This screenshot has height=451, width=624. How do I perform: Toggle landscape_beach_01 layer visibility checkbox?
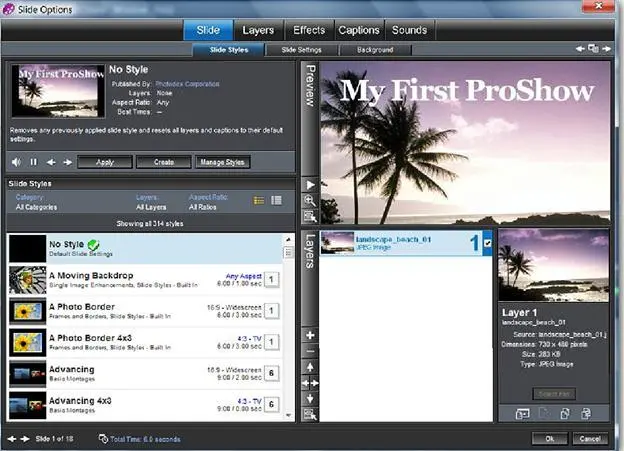(488, 242)
